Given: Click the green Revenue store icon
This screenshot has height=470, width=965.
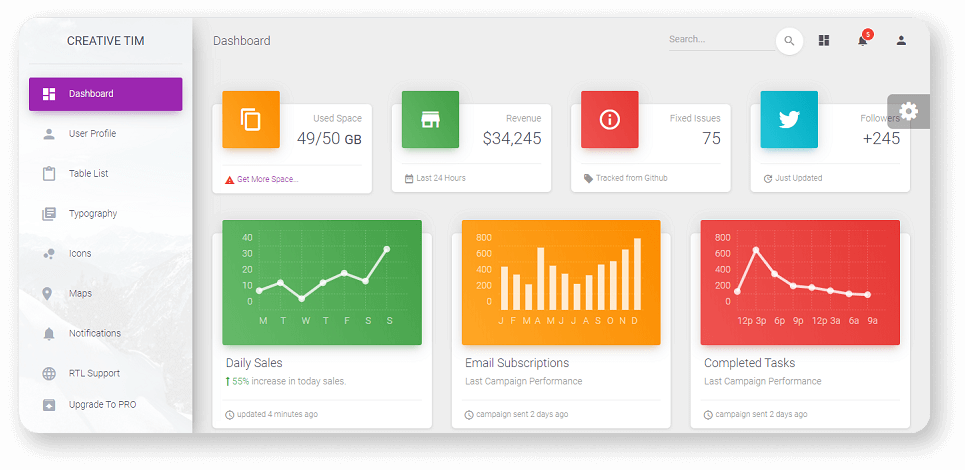Looking at the screenshot, I should [430, 119].
